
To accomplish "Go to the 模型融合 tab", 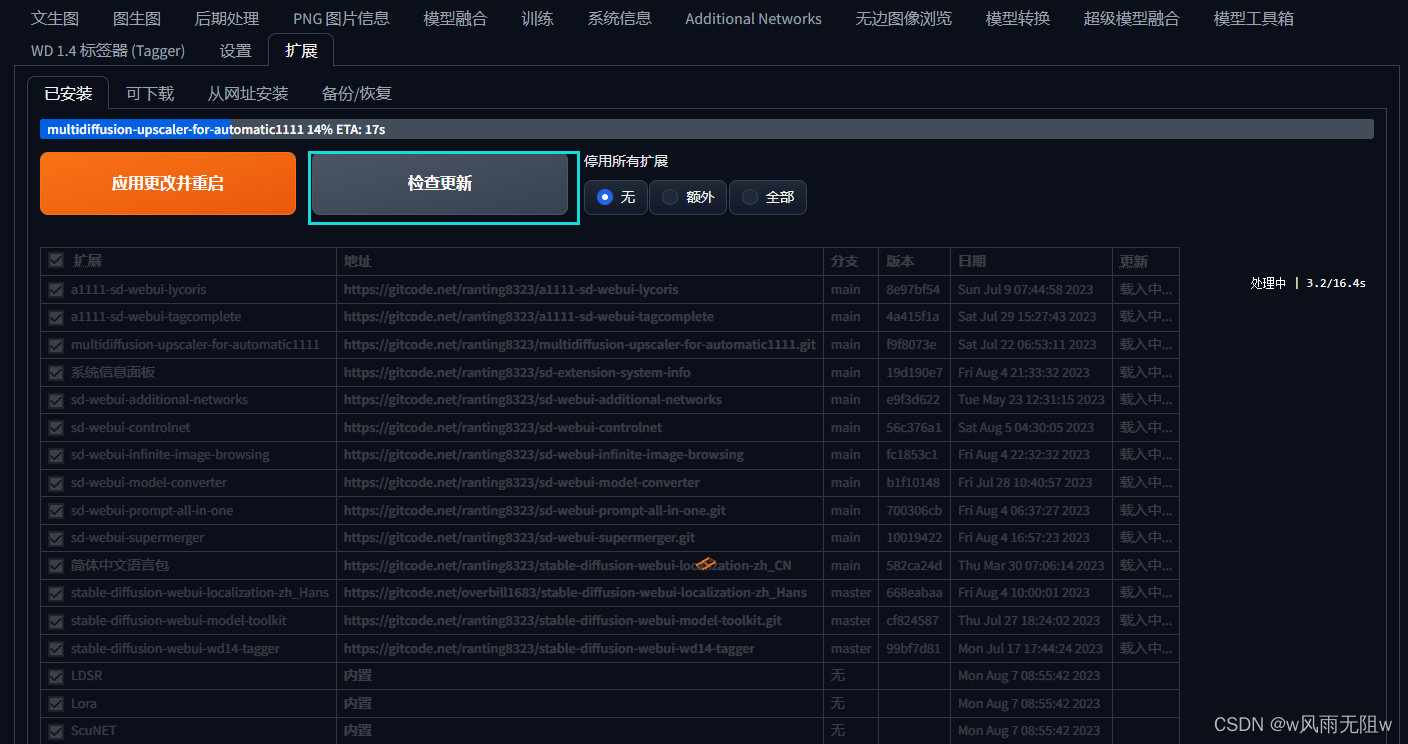I will coord(455,18).
